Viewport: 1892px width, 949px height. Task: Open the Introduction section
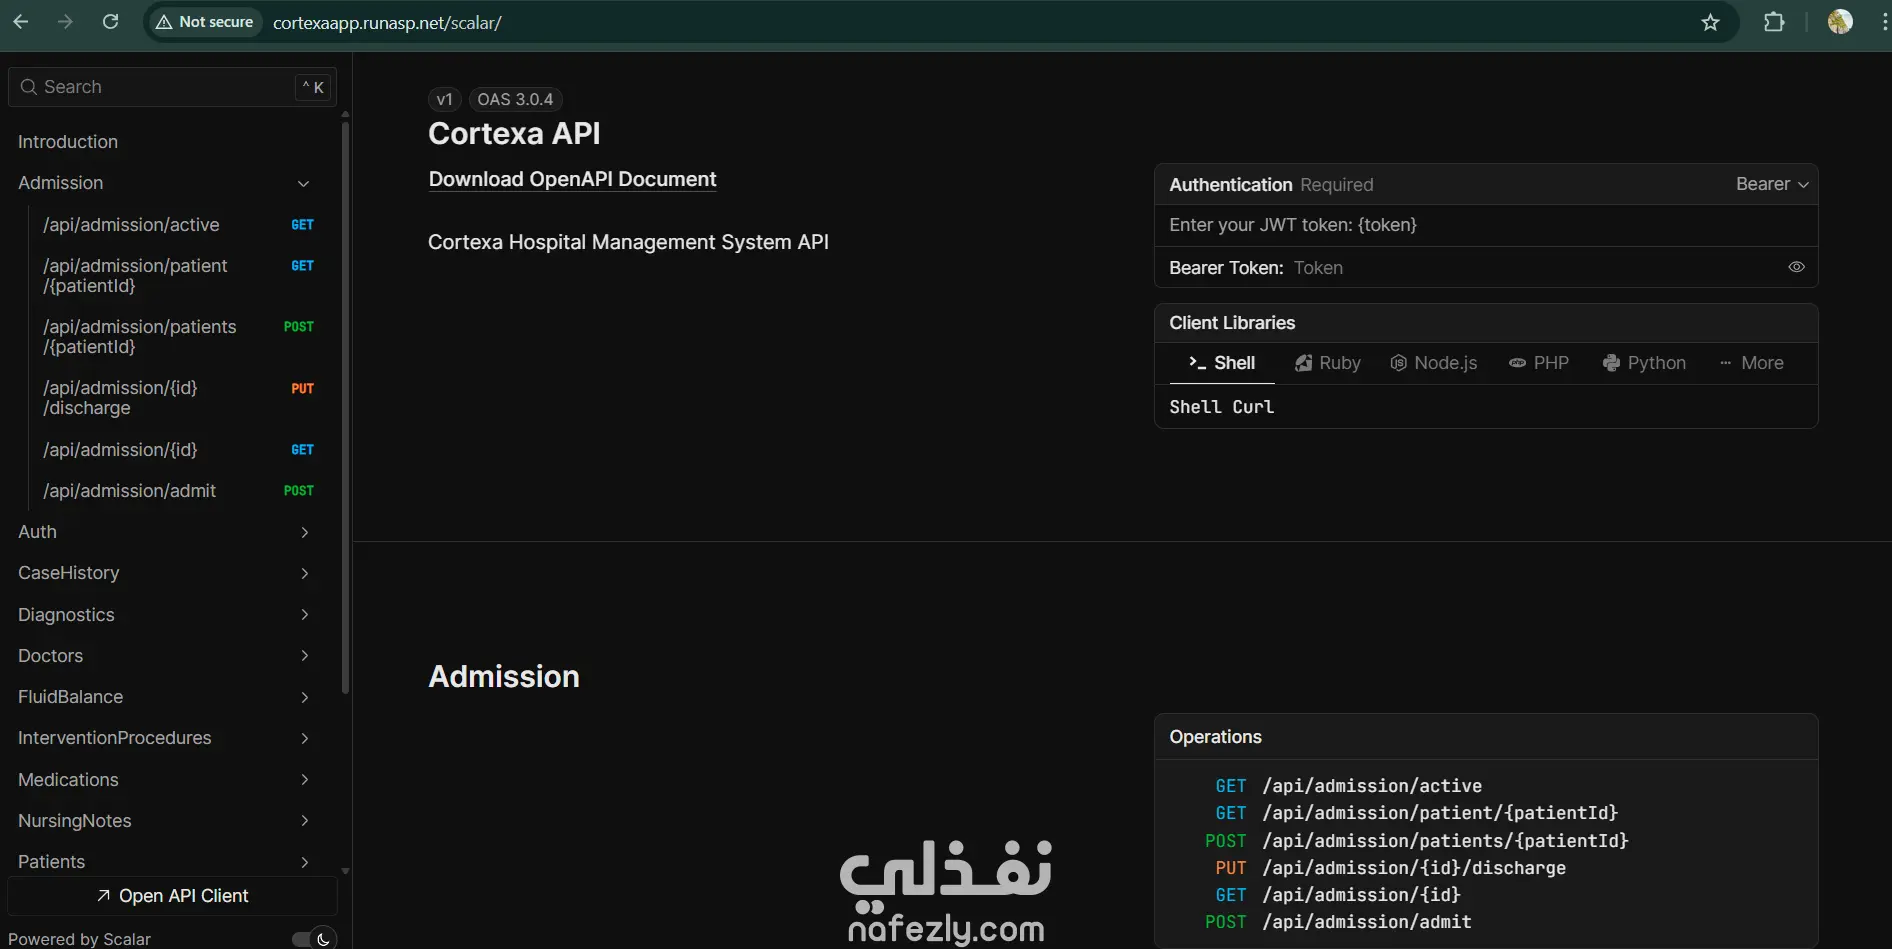coord(68,142)
